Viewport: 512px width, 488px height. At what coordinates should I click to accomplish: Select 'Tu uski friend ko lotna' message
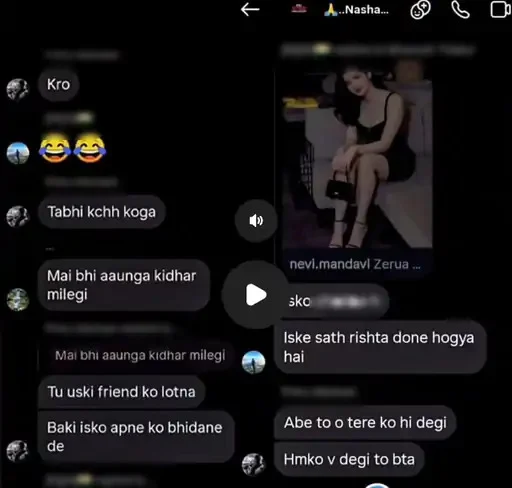click(x=121, y=392)
